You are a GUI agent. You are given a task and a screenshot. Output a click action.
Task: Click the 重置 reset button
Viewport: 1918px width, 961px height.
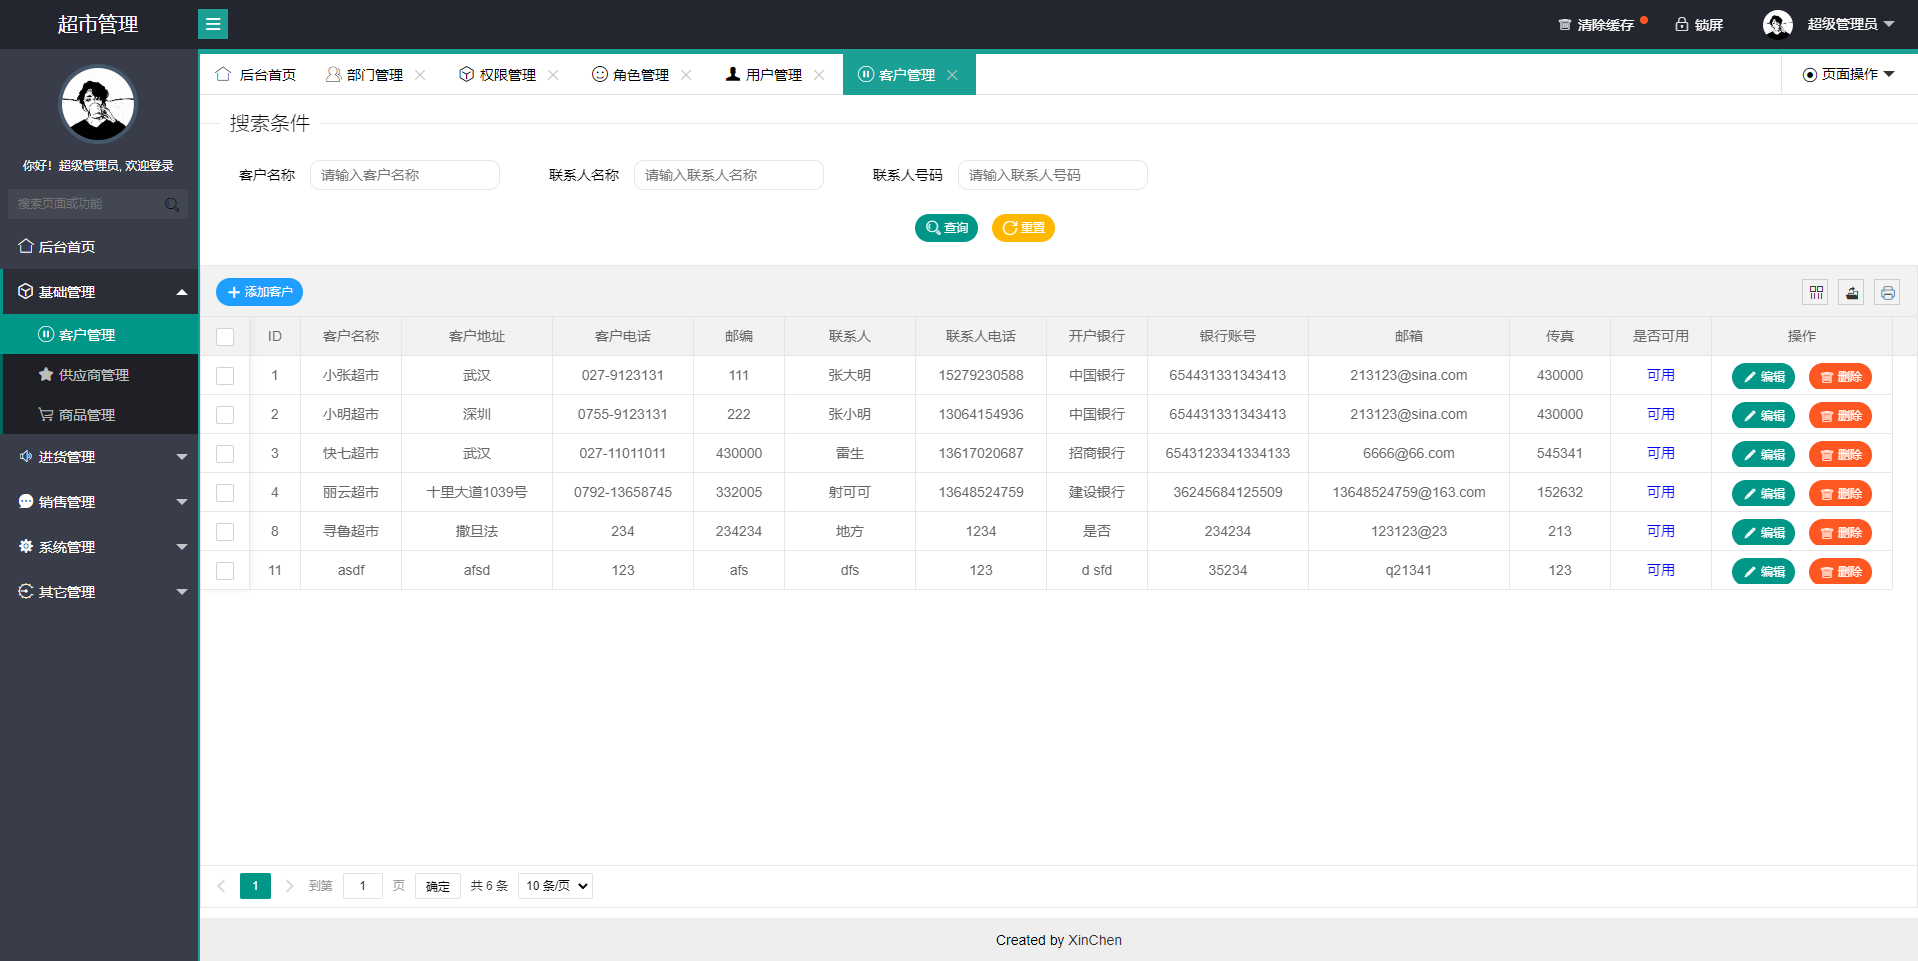click(x=1023, y=228)
